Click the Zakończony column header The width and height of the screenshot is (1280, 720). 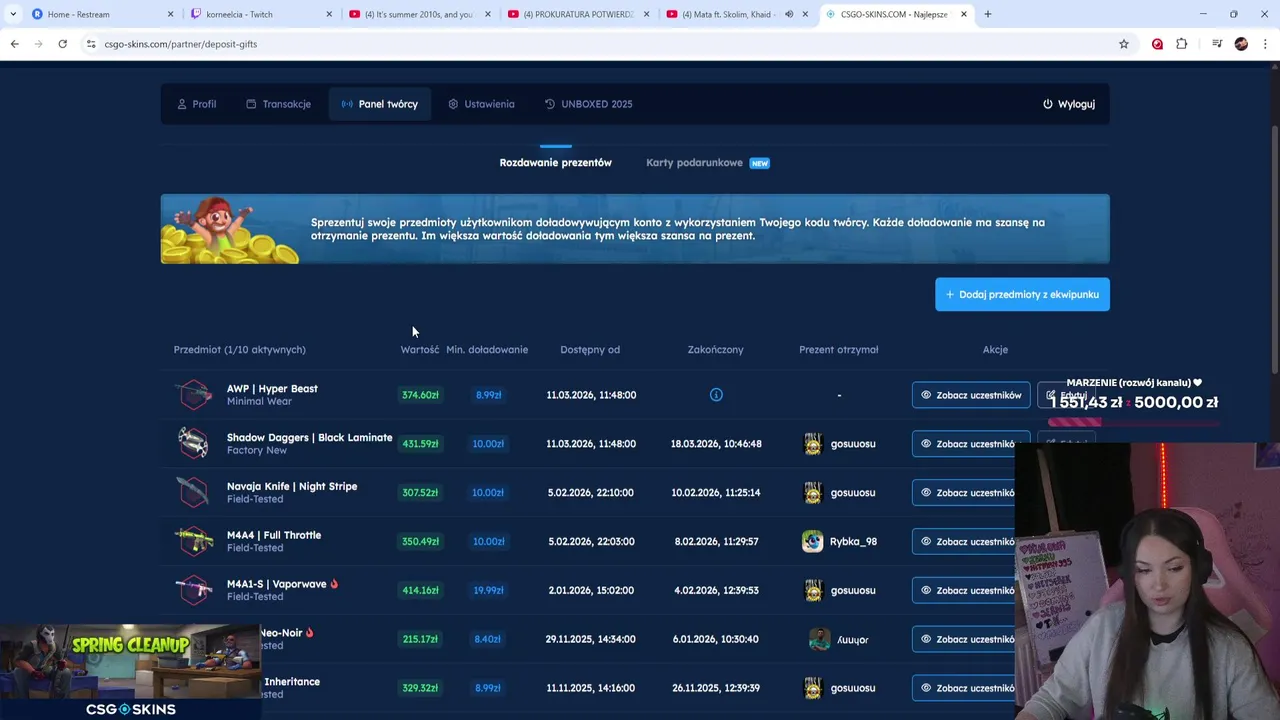click(715, 350)
